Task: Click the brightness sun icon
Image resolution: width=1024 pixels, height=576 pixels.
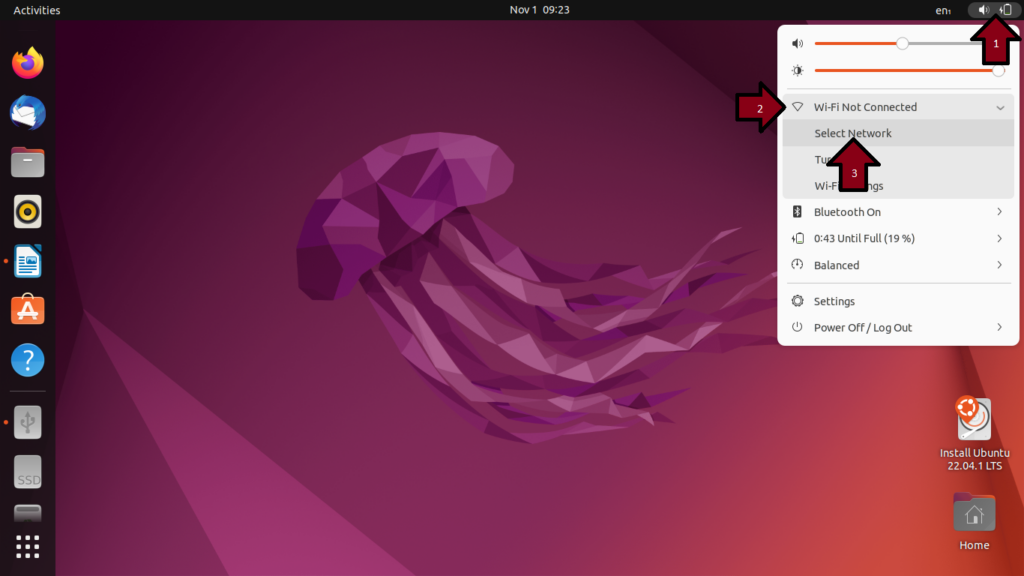Action: click(x=797, y=71)
